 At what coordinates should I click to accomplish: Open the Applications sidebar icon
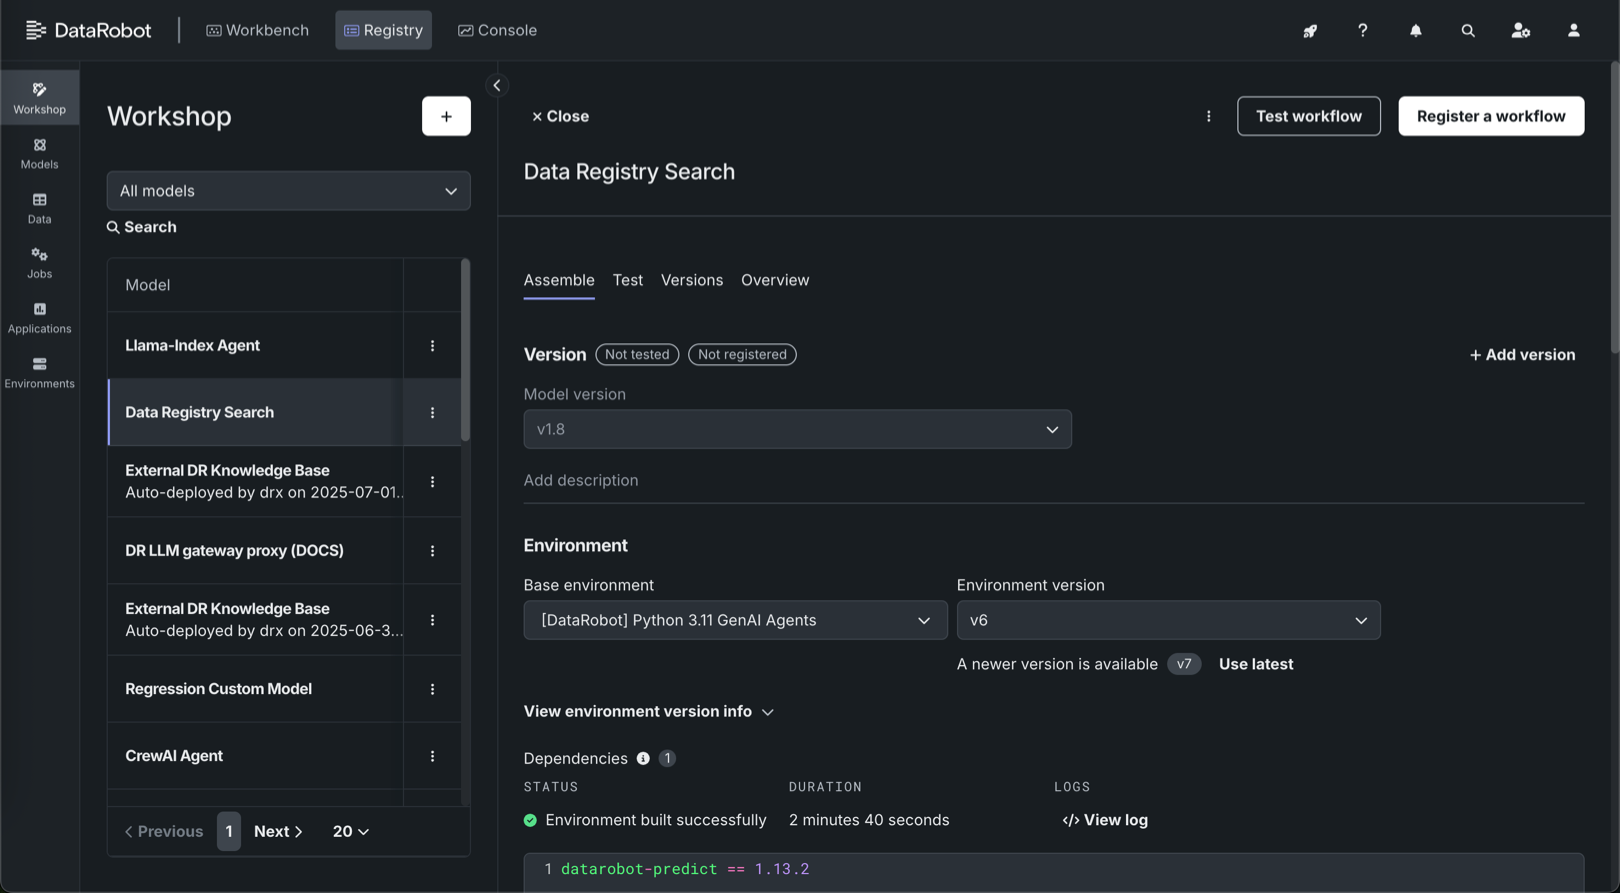coord(39,318)
